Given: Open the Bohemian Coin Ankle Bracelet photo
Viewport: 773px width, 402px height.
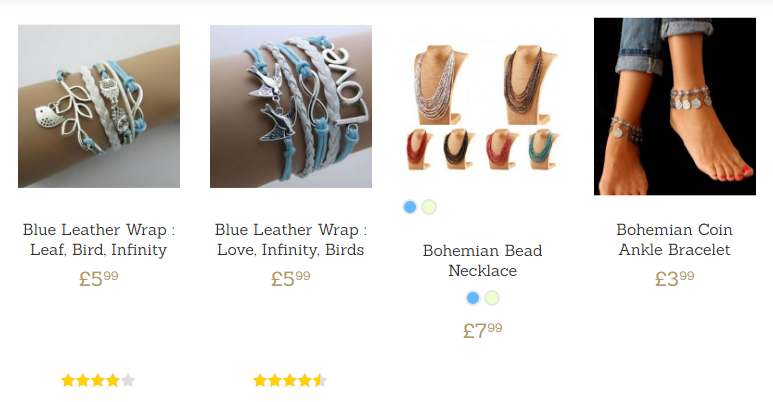Looking at the screenshot, I should (675, 107).
